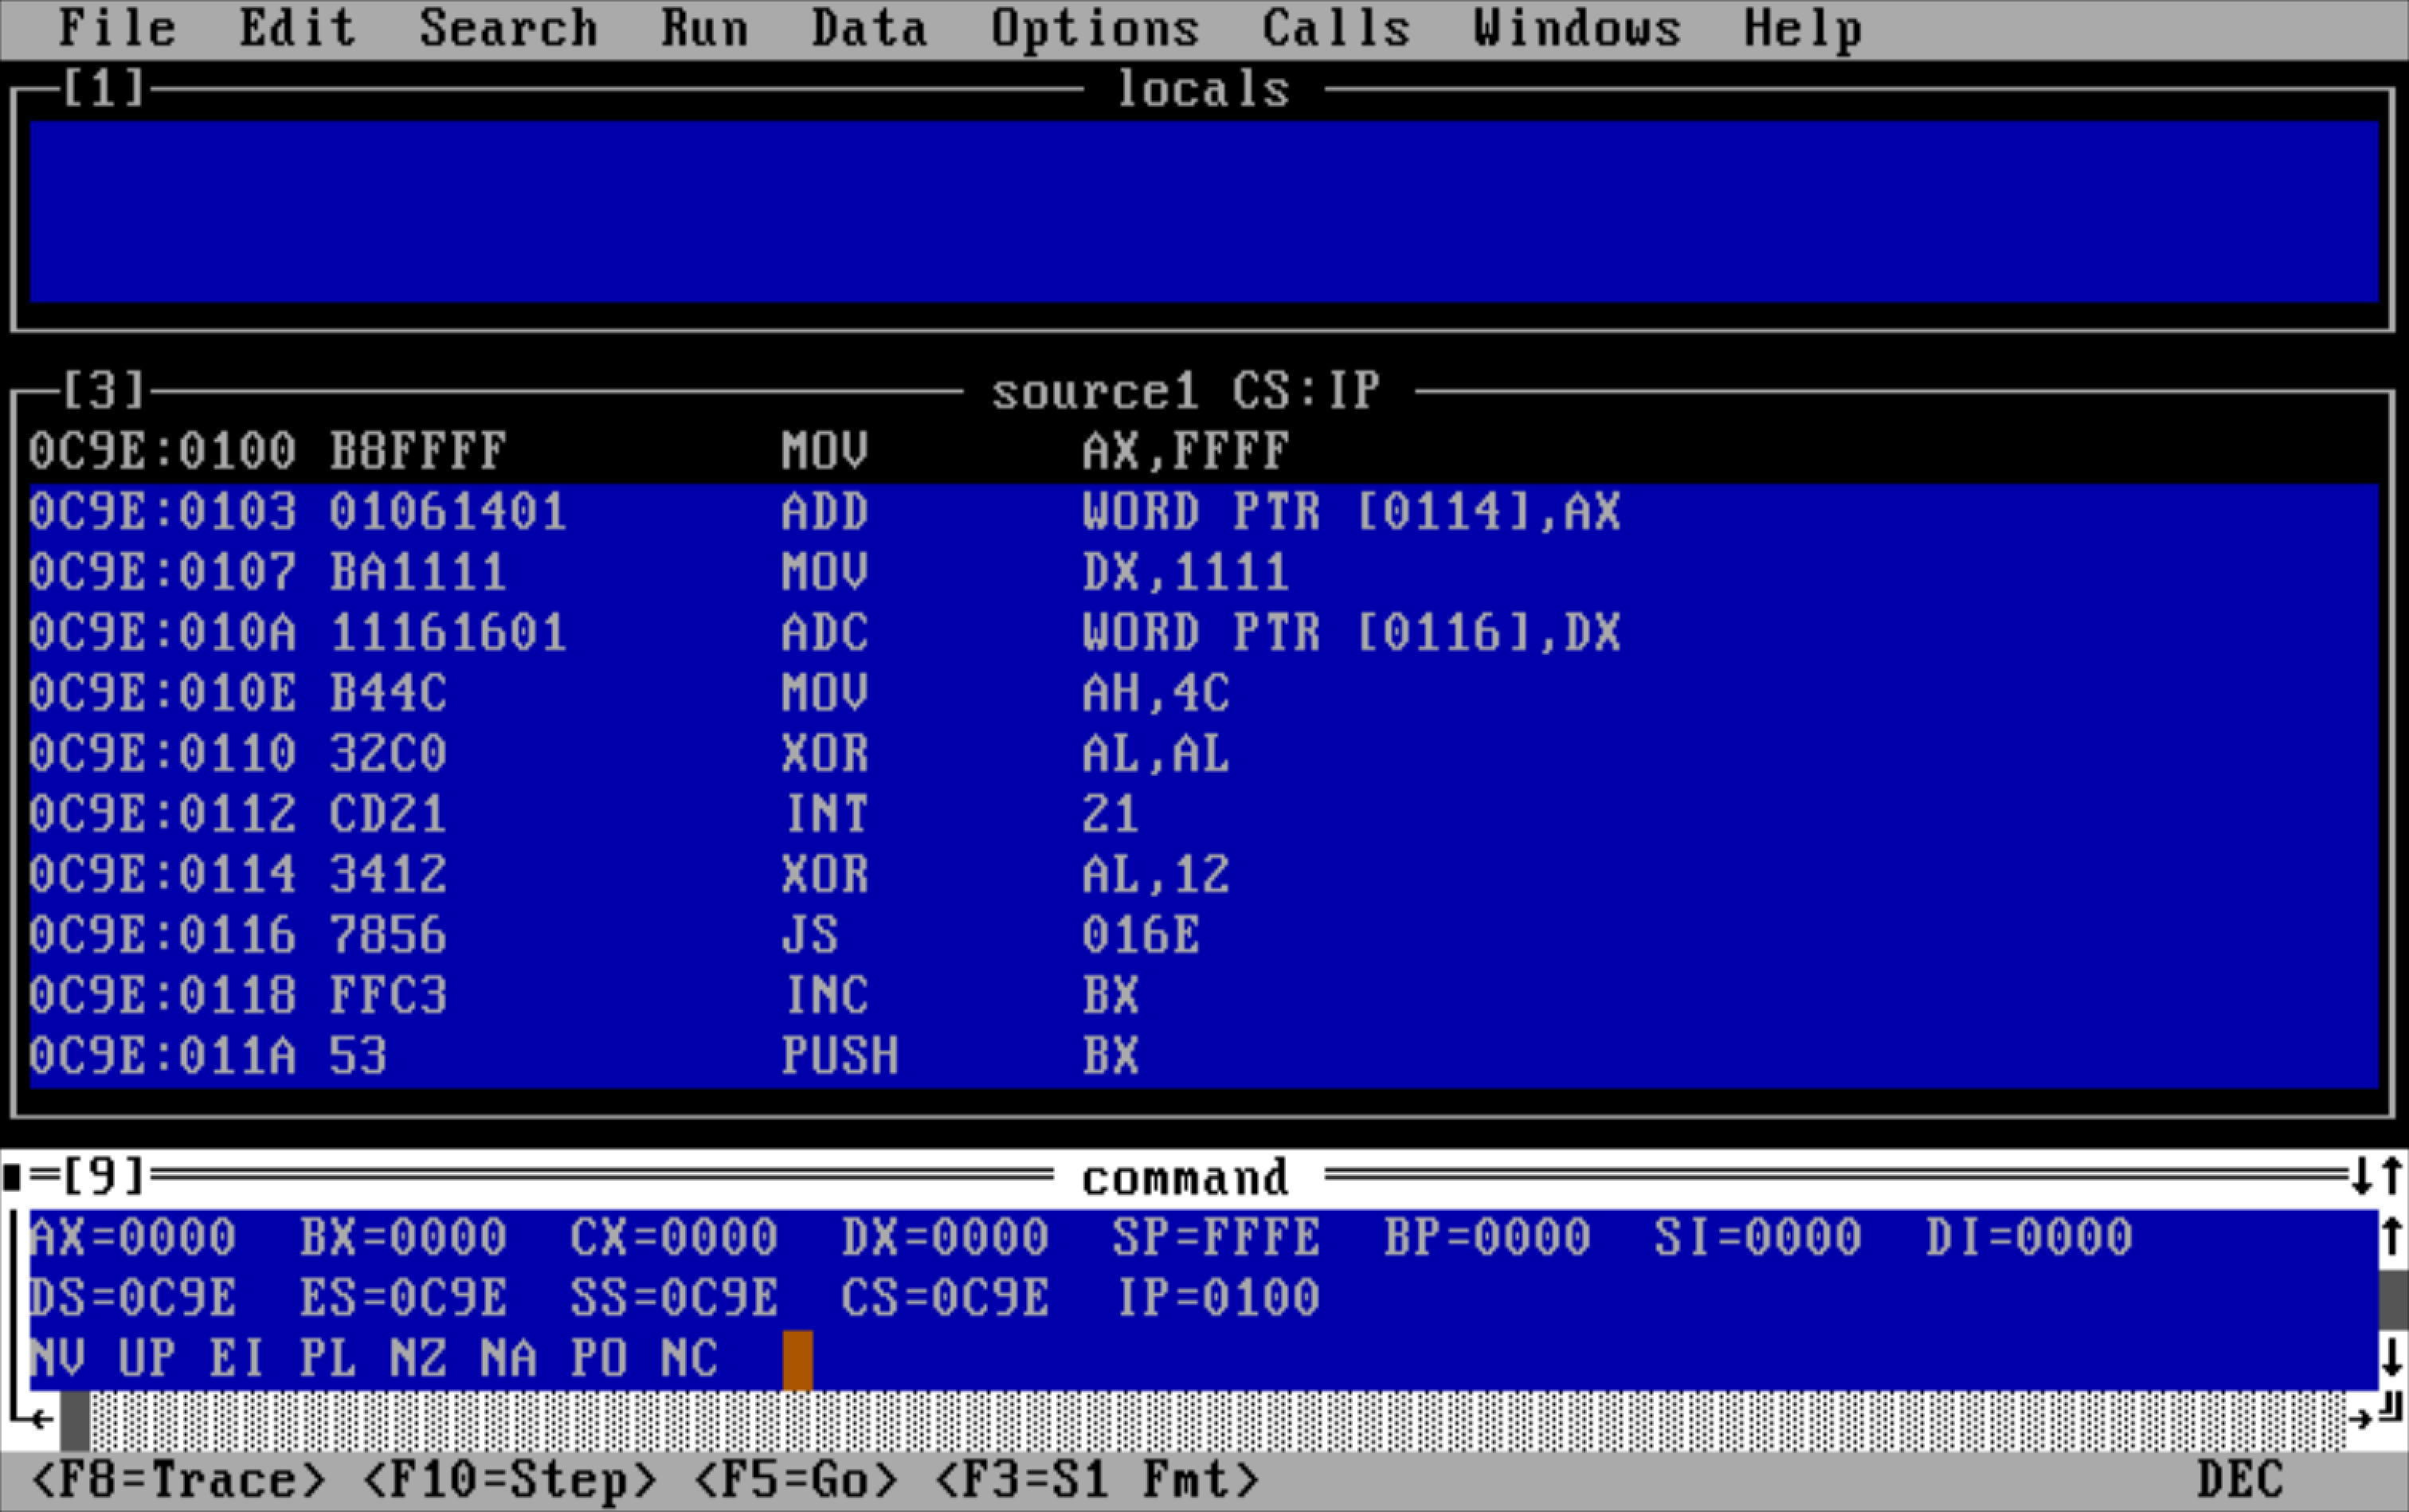This screenshot has height=1512, width=2409.
Task: Select the ADC WORD PTR [0116],DX line
Action: [x=1204, y=633]
